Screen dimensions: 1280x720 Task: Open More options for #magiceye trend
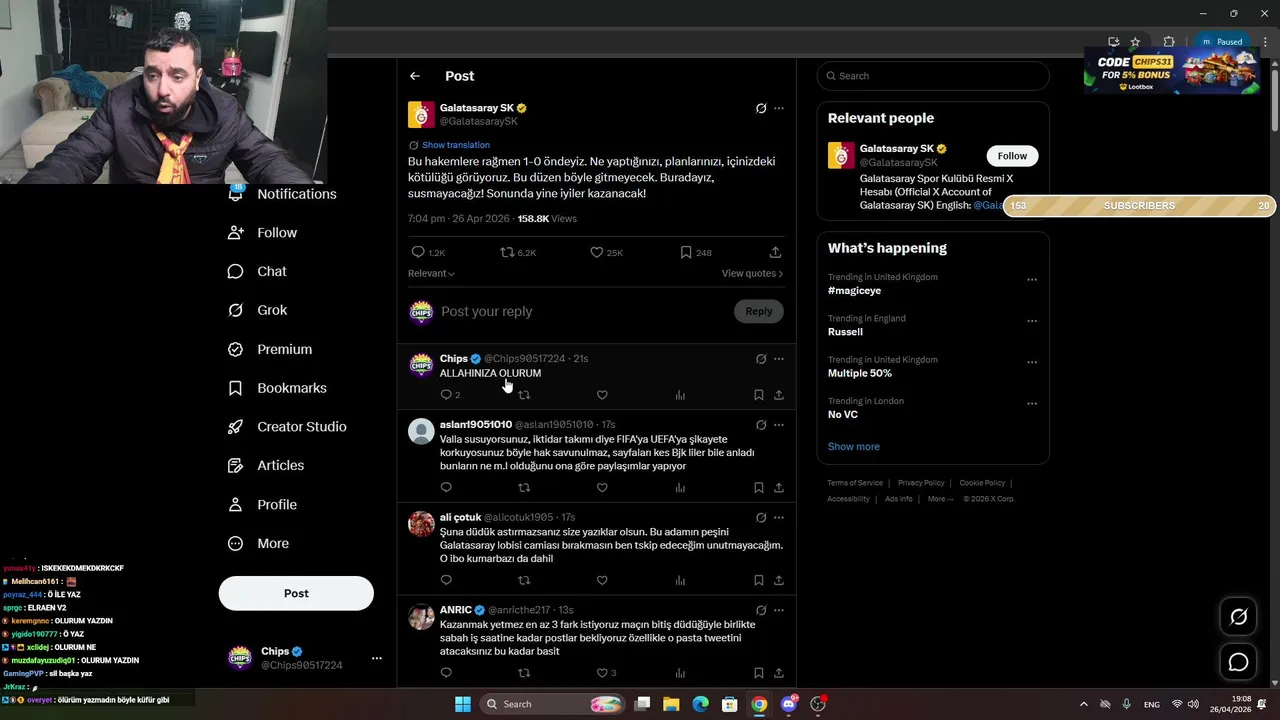tap(1032, 280)
